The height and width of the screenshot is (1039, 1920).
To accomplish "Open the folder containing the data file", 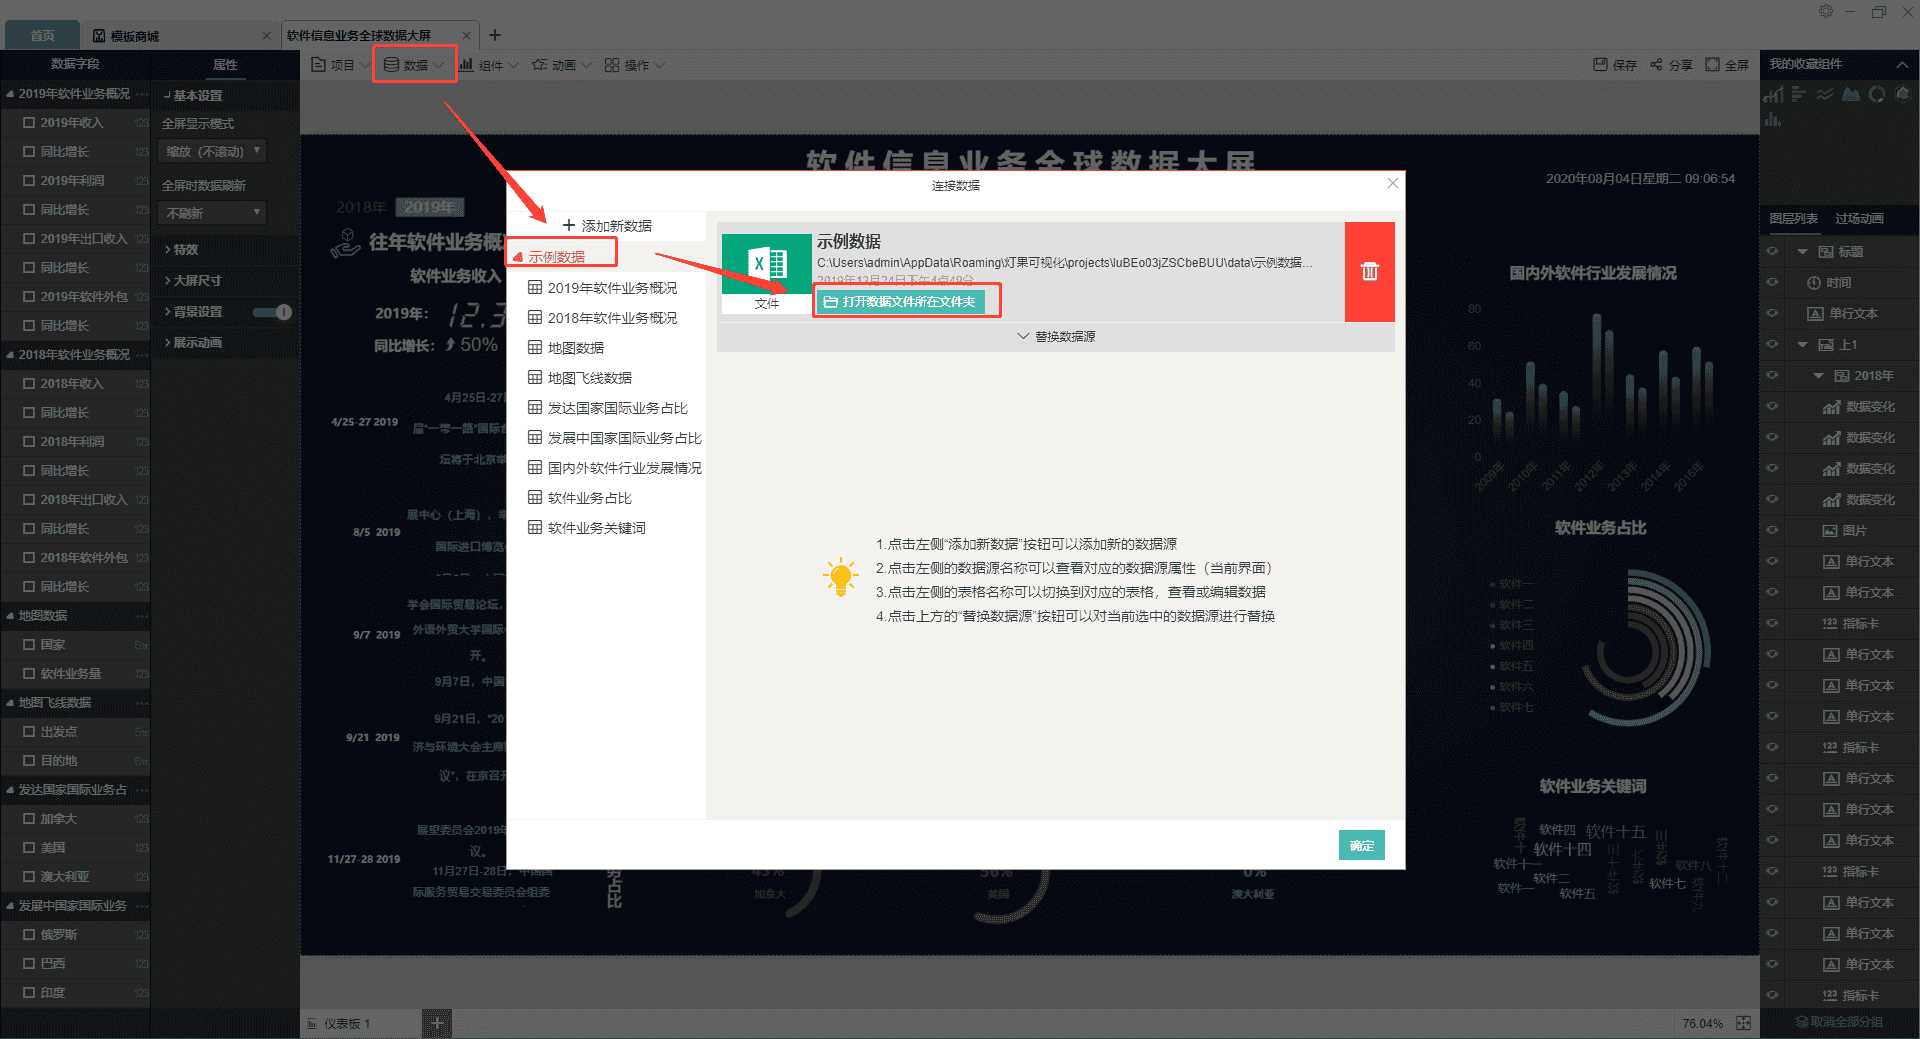I will coord(900,301).
